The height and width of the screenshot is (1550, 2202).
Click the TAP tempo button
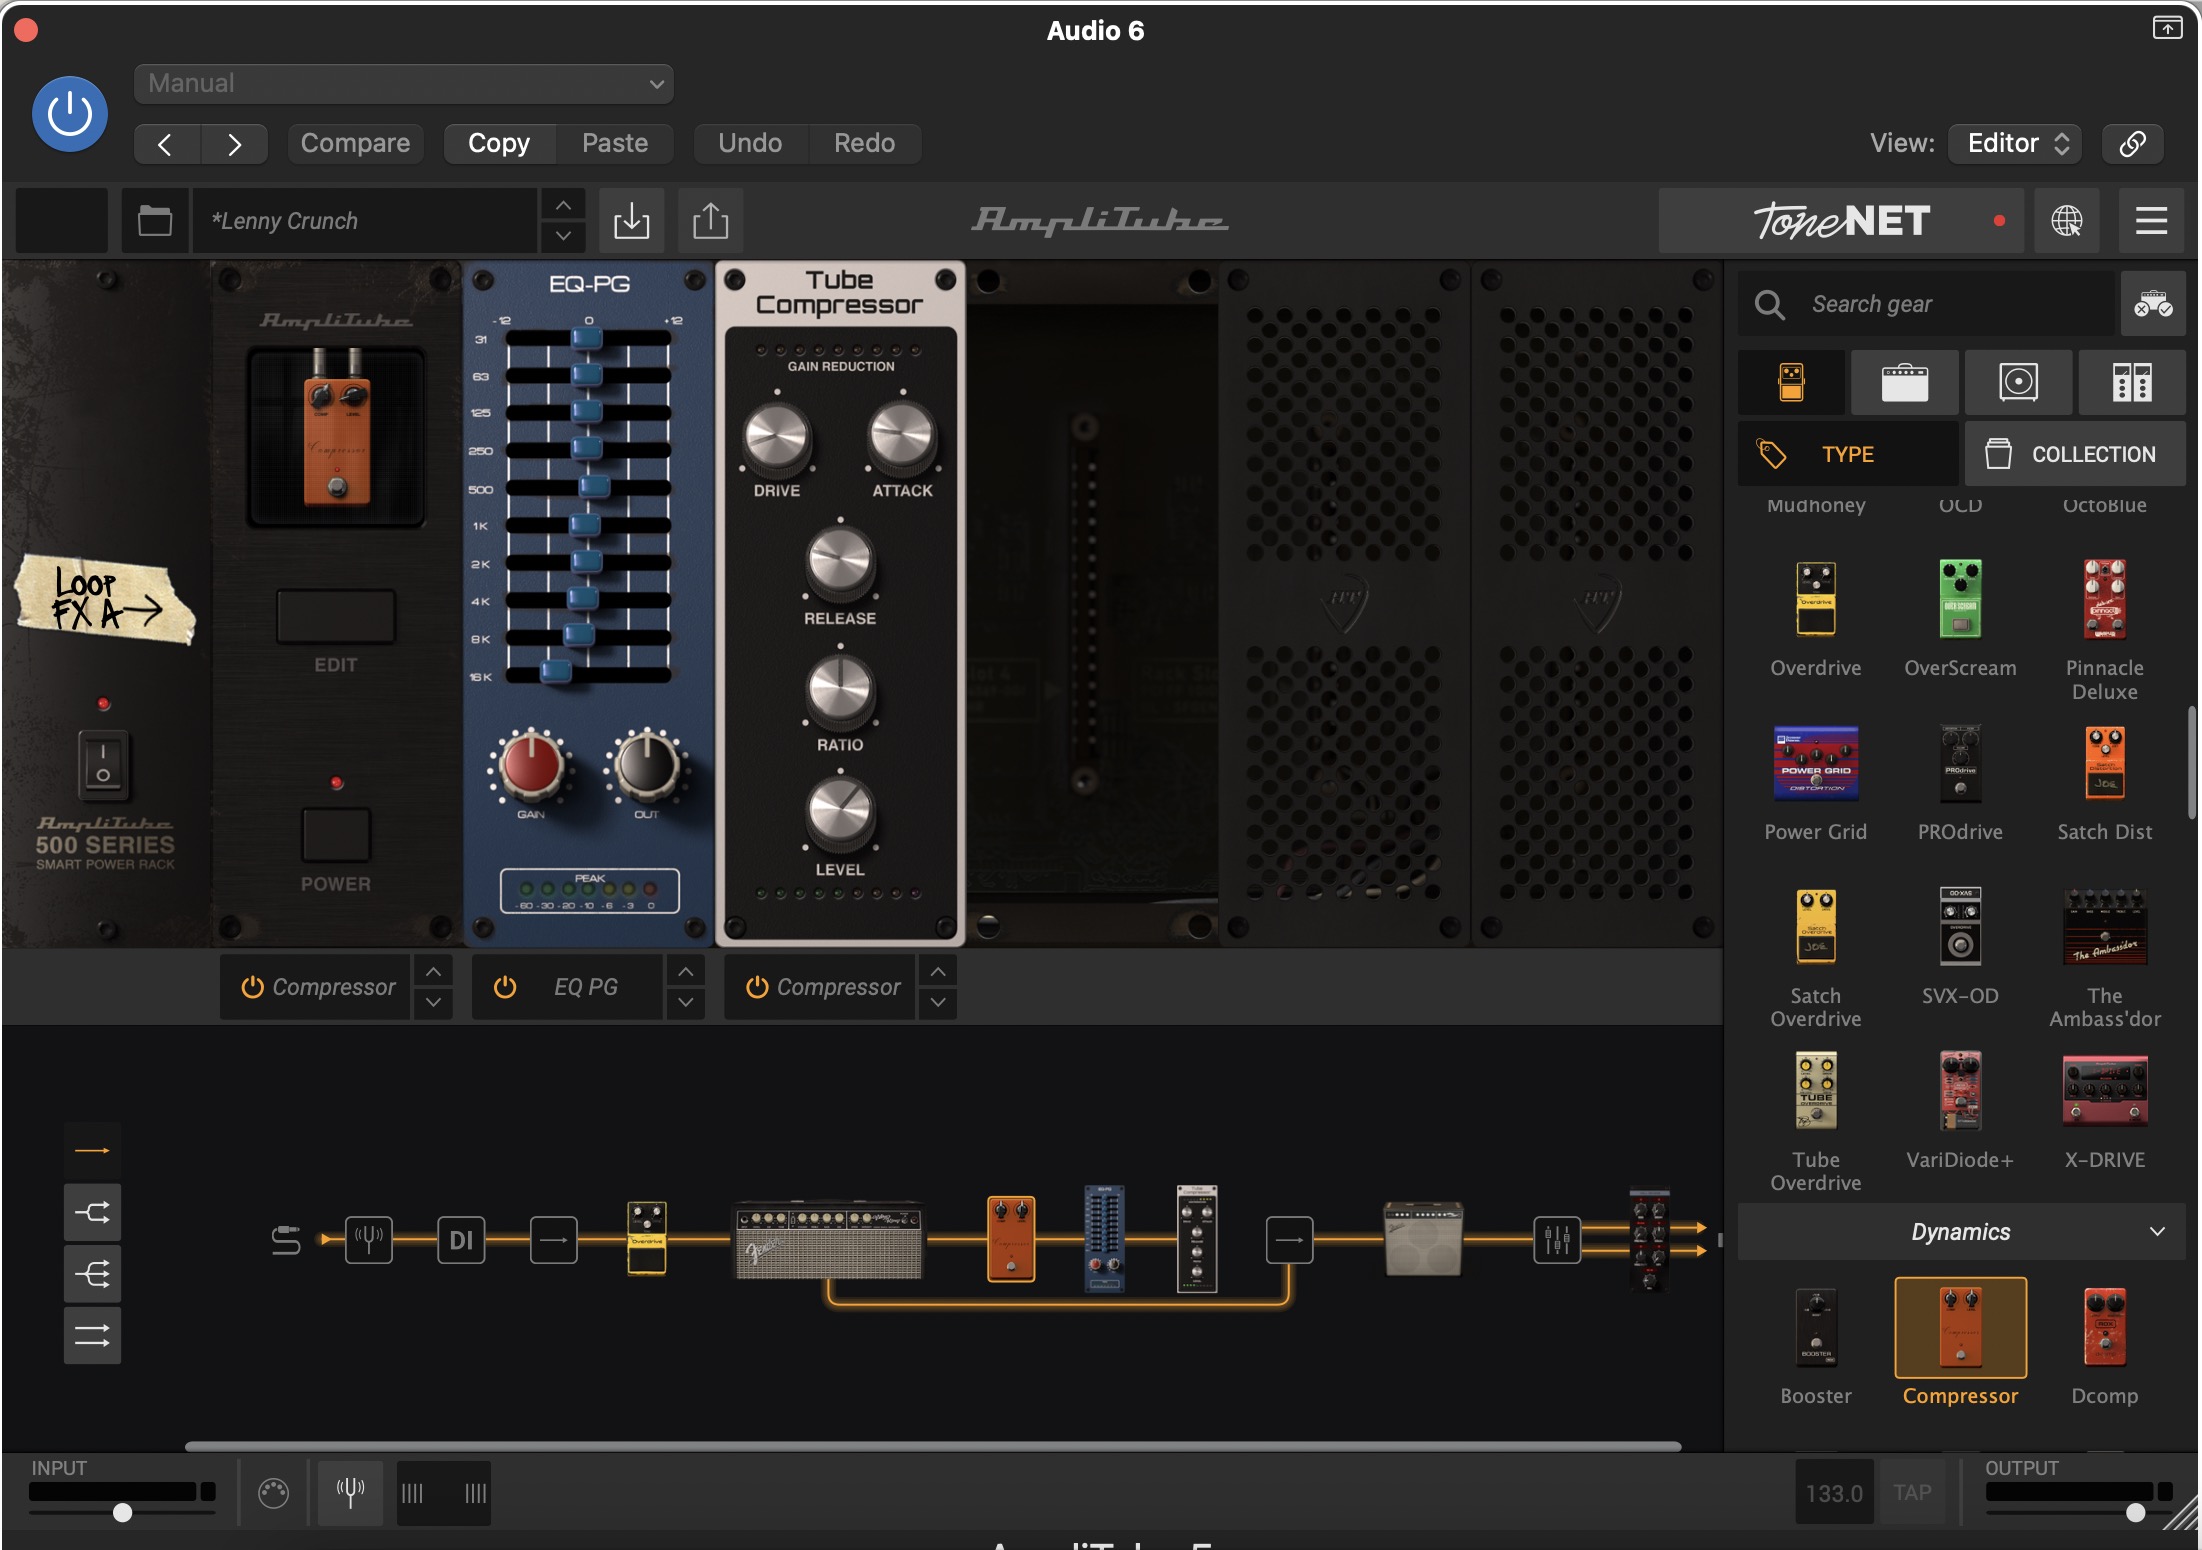tap(1912, 1493)
